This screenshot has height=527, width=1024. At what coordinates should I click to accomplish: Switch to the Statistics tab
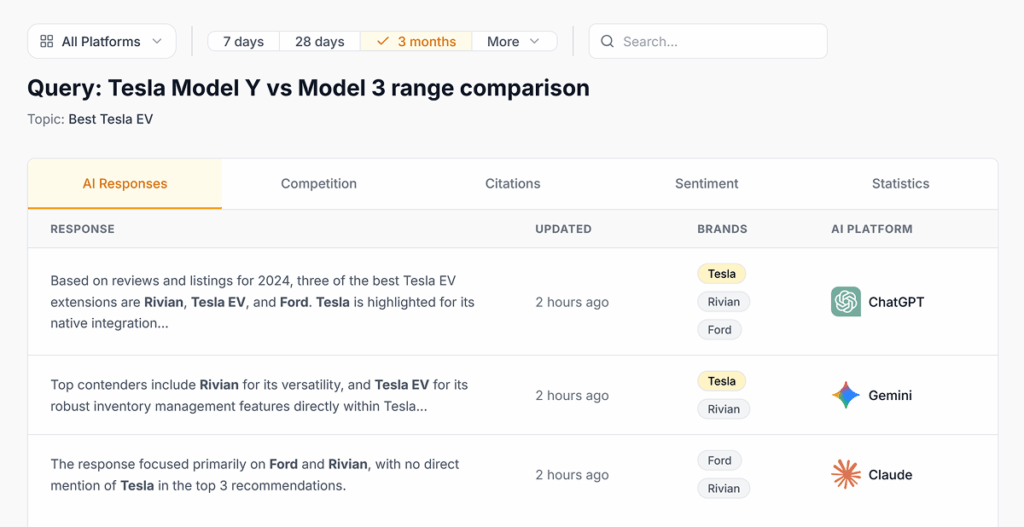point(901,184)
